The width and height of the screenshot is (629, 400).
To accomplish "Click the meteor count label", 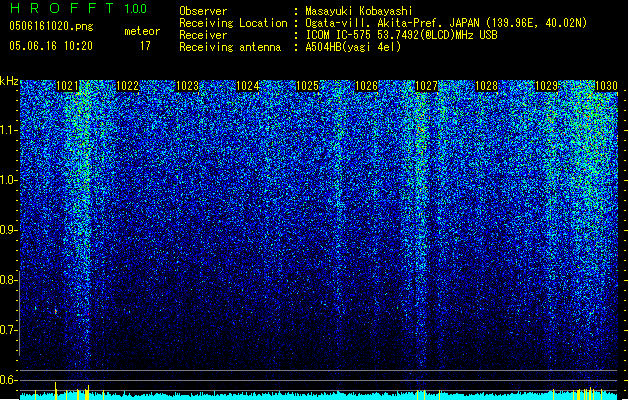I will (x=142, y=31).
